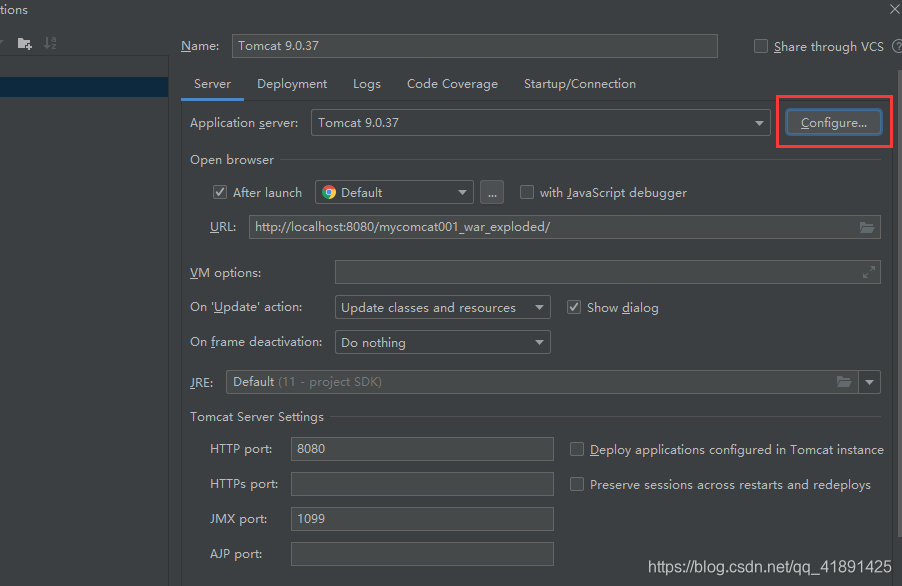Click the help icon beside Share through VCS

[x=896, y=46]
